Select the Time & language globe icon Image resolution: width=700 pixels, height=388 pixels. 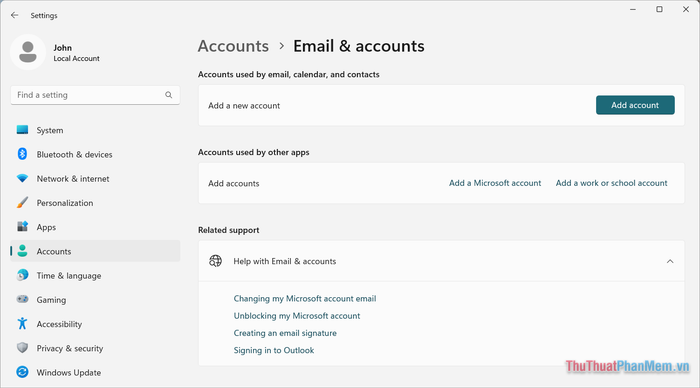(22, 275)
